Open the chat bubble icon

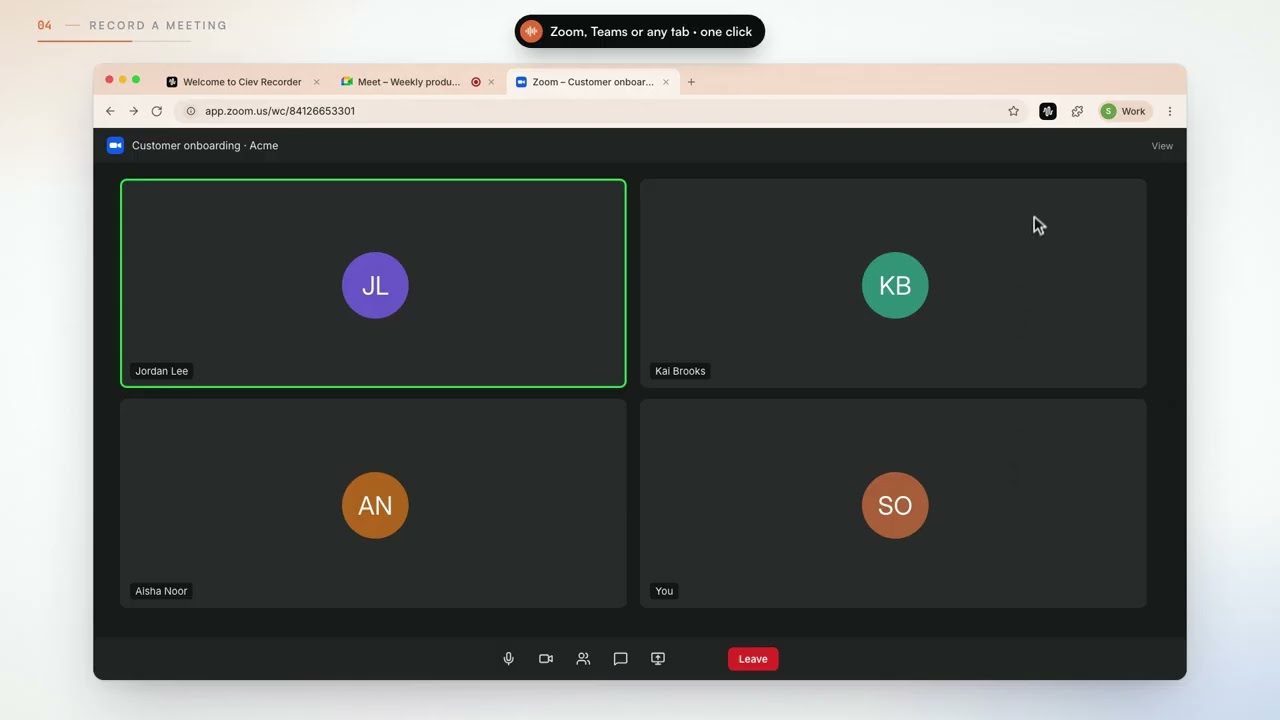(620, 659)
